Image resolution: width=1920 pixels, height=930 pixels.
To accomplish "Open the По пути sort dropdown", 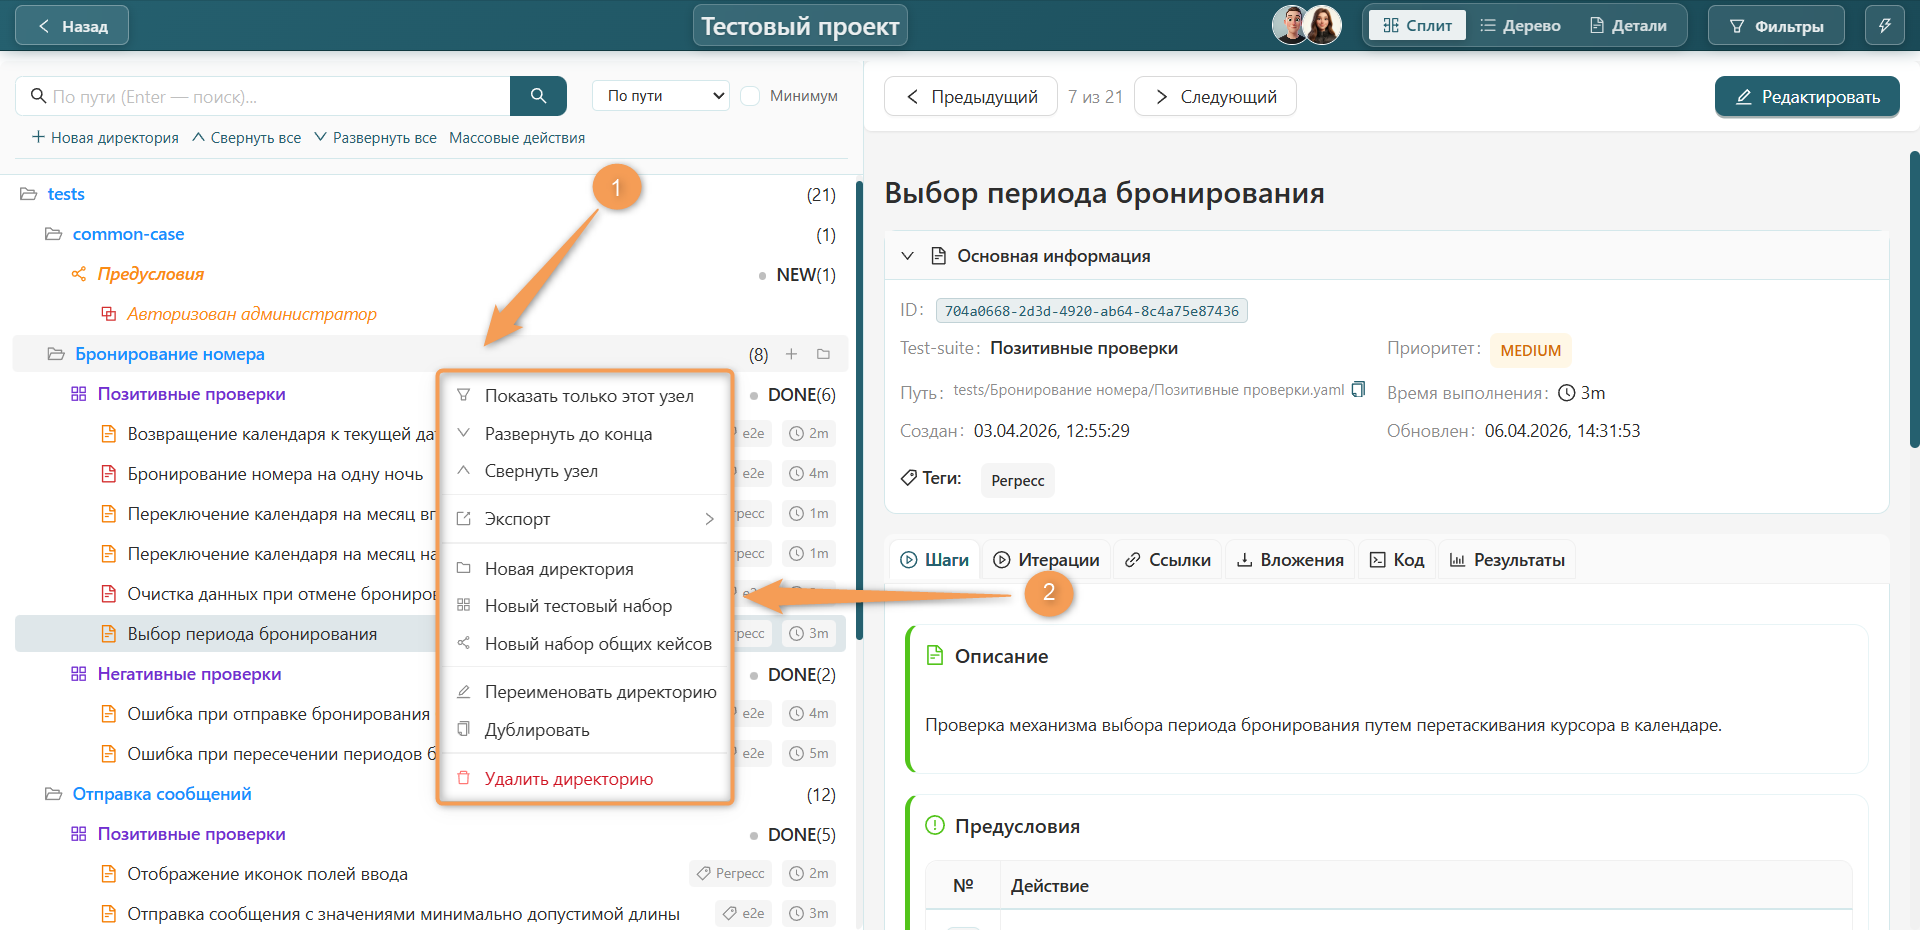I will click(x=661, y=96).
